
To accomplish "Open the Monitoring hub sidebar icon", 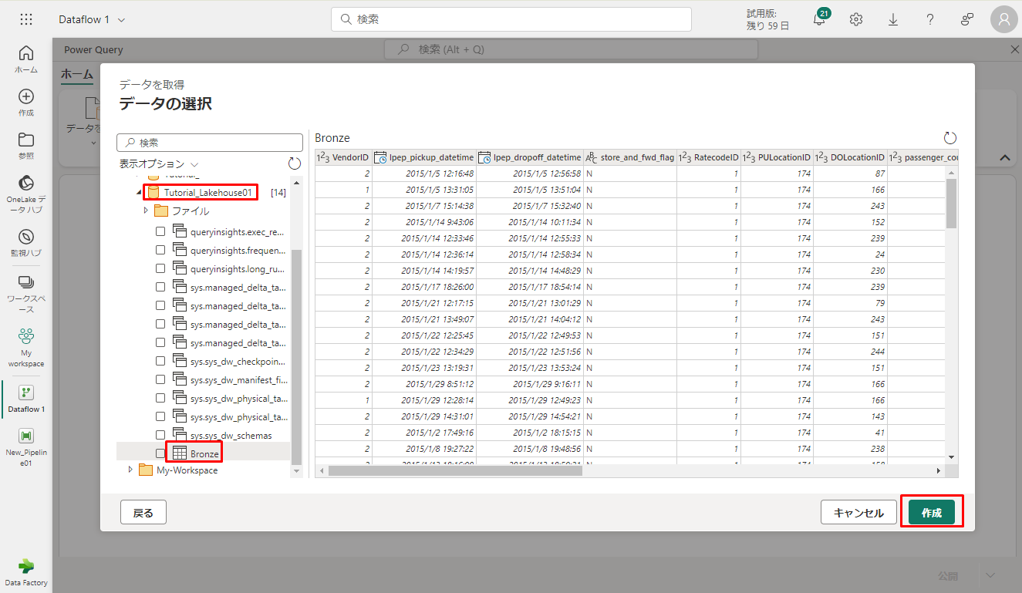I will (26, 243).
